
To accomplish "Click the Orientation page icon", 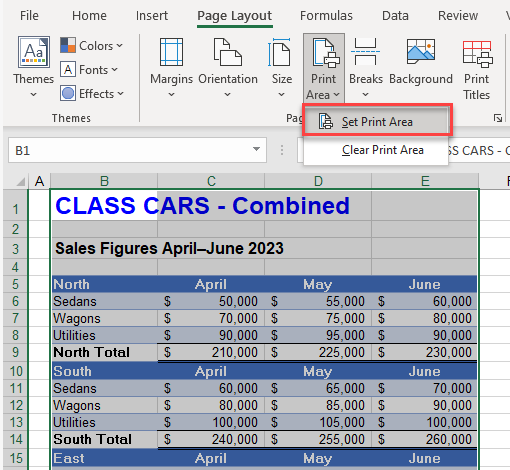I will [x=228, y=52].
